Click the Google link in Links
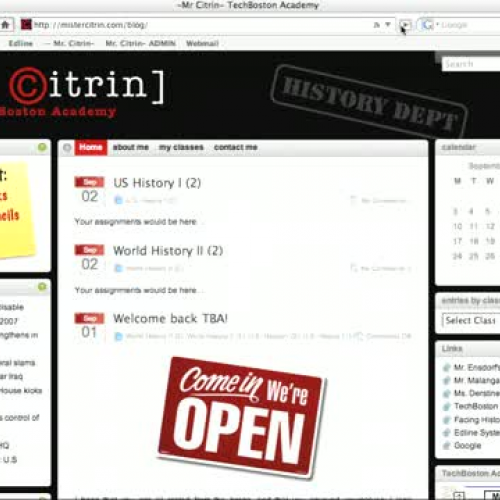 (467, 446)
